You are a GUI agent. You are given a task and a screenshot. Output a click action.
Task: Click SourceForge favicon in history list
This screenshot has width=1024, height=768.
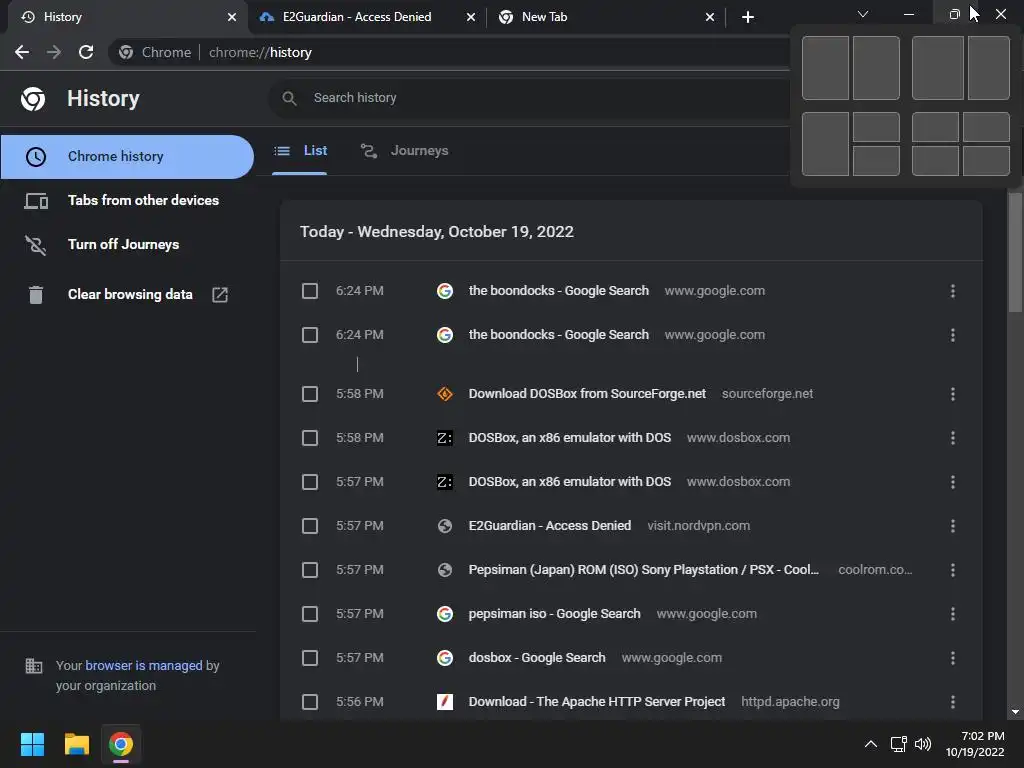click(445, 394)
